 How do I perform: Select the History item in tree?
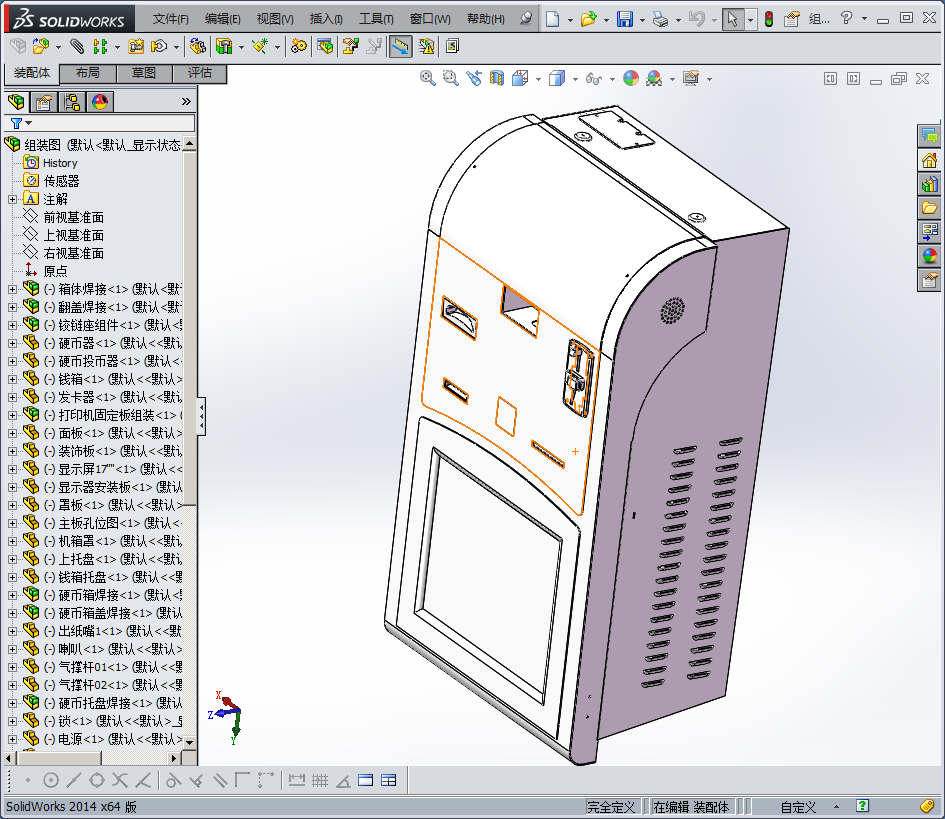(x=60, y=163)
